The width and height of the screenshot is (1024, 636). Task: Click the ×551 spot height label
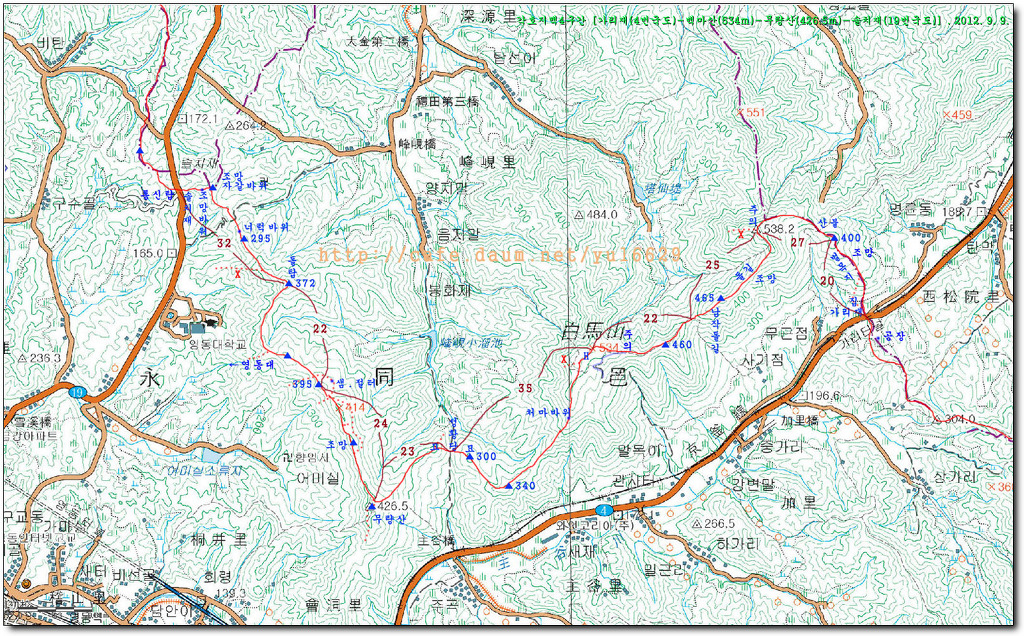750,112
